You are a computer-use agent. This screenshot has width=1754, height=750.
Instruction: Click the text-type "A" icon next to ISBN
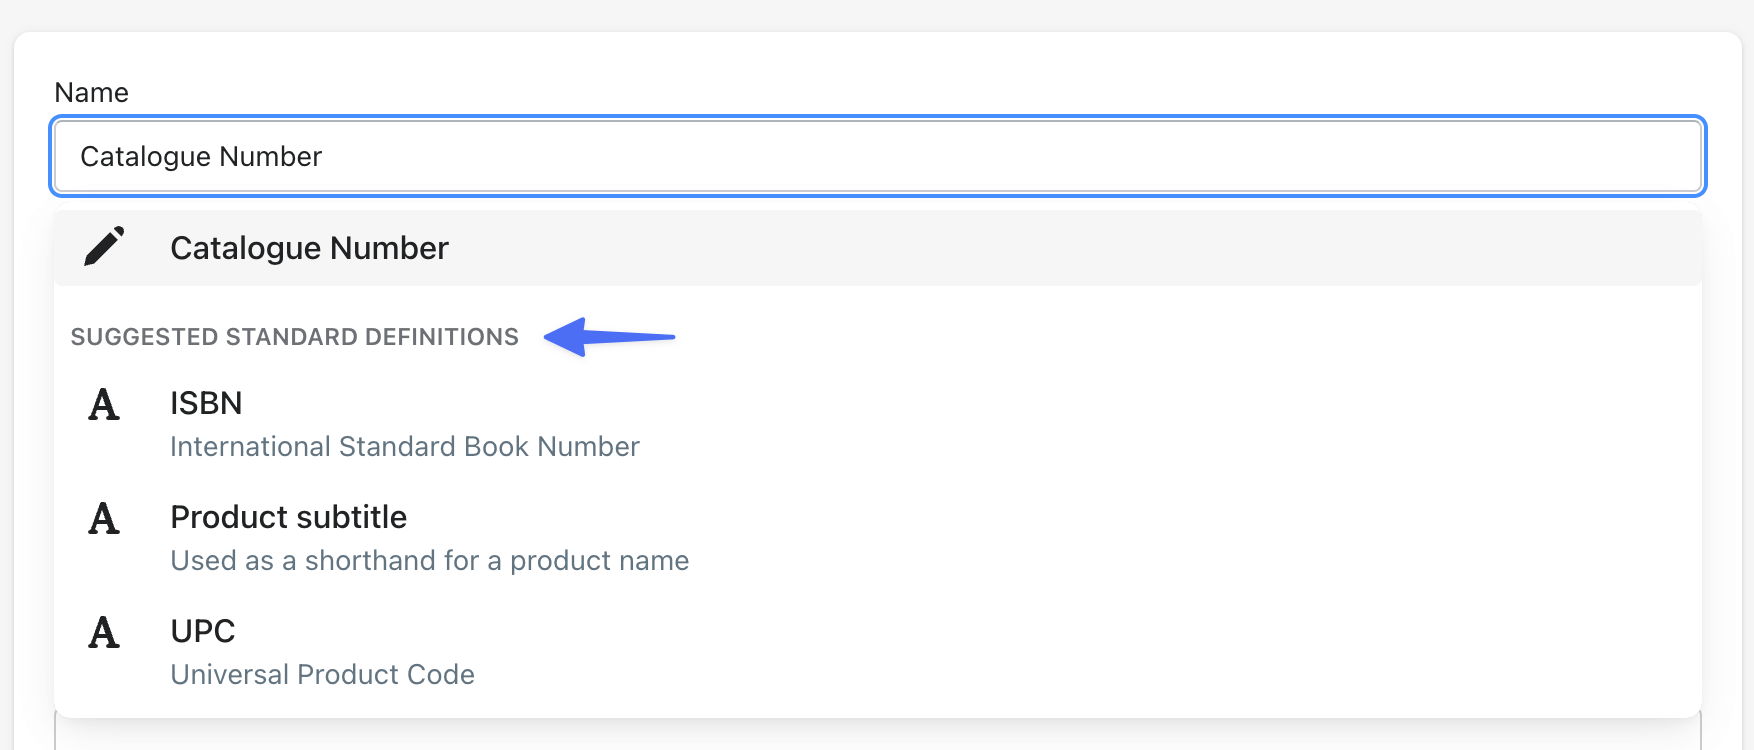pos(104,405)
